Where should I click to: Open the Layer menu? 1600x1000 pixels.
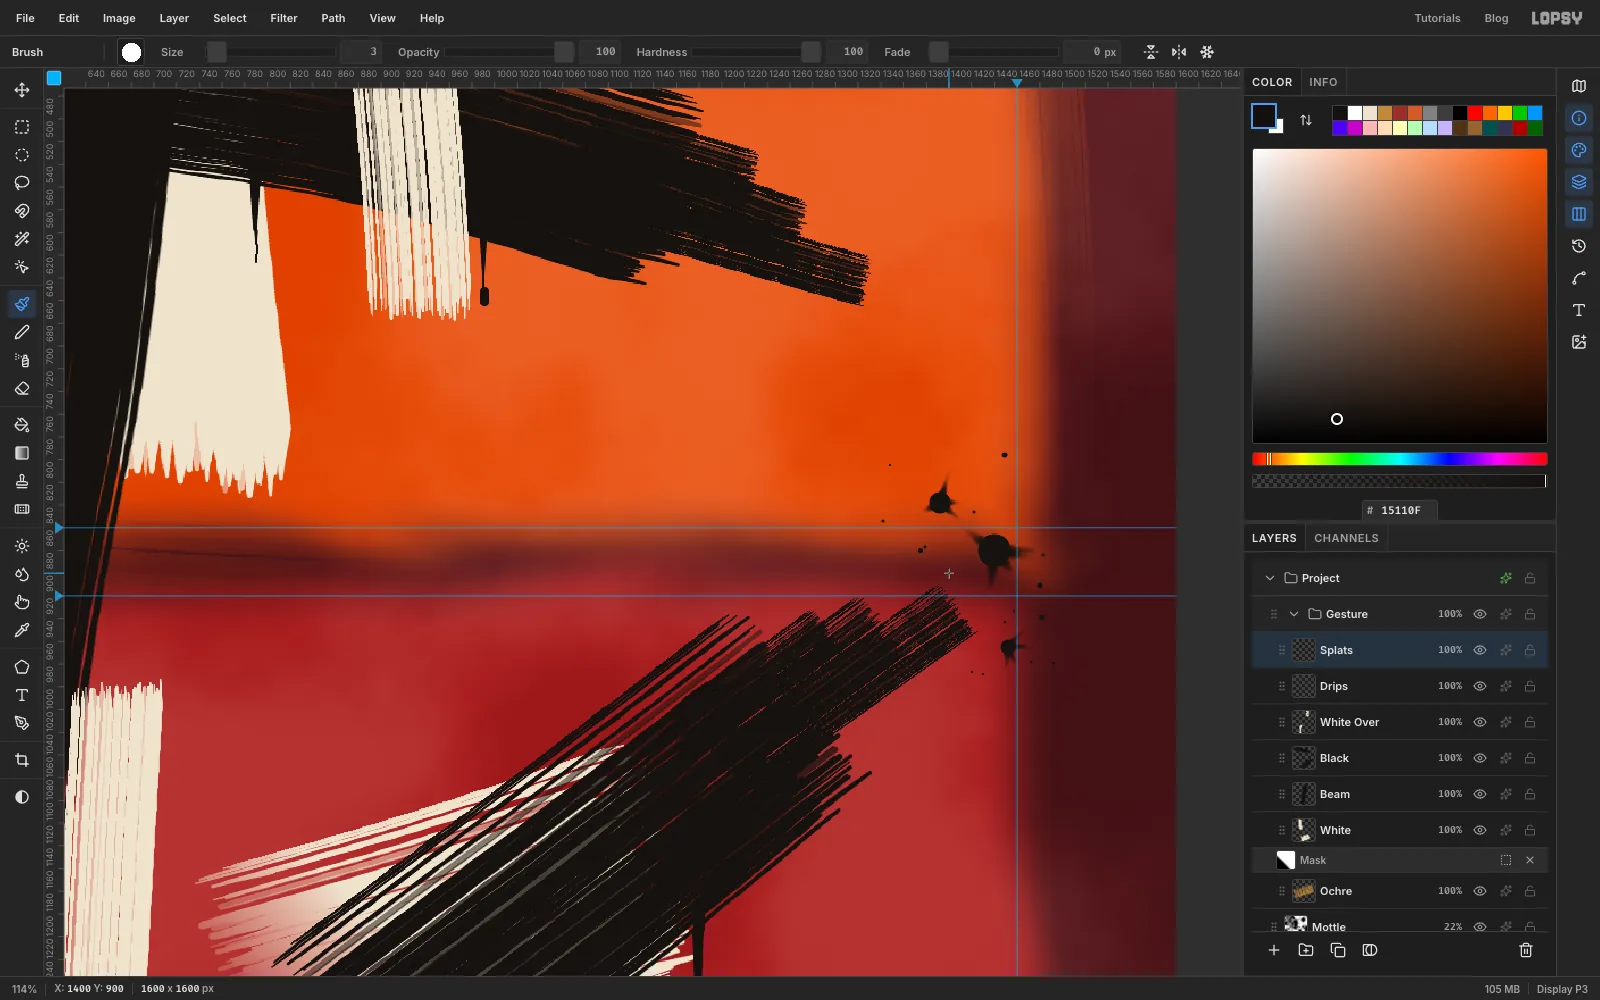(x=174, y=18)
